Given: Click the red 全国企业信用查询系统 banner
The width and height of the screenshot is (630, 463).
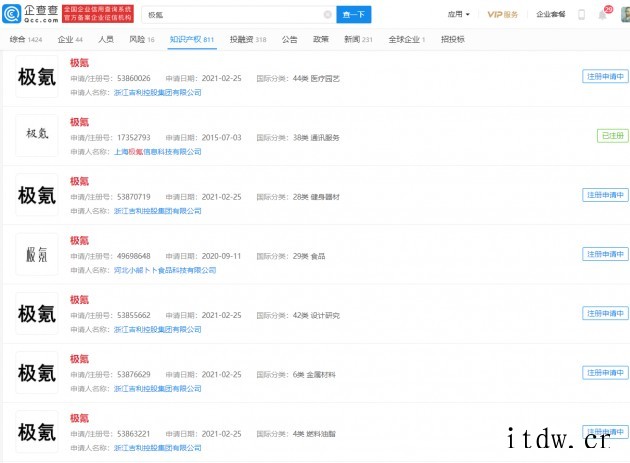Looking at the screenshot, I should point(98,14).
